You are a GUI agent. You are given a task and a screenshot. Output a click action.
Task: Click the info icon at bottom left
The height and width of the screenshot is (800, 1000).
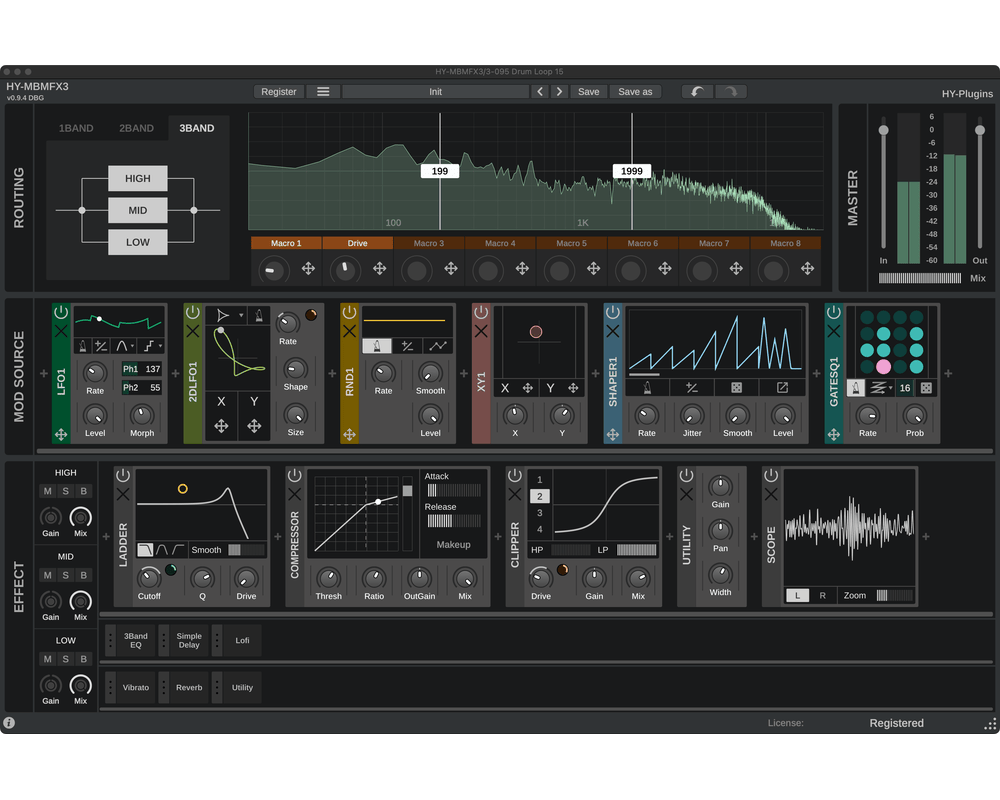pyautogui.click(x=9, y=723)
